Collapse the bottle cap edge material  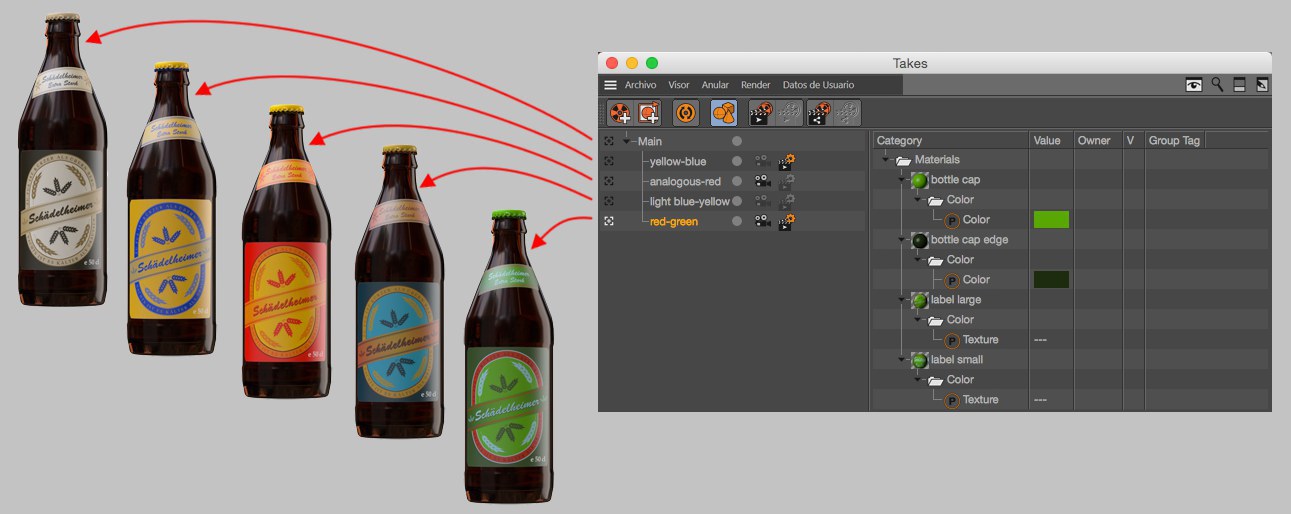901,240
